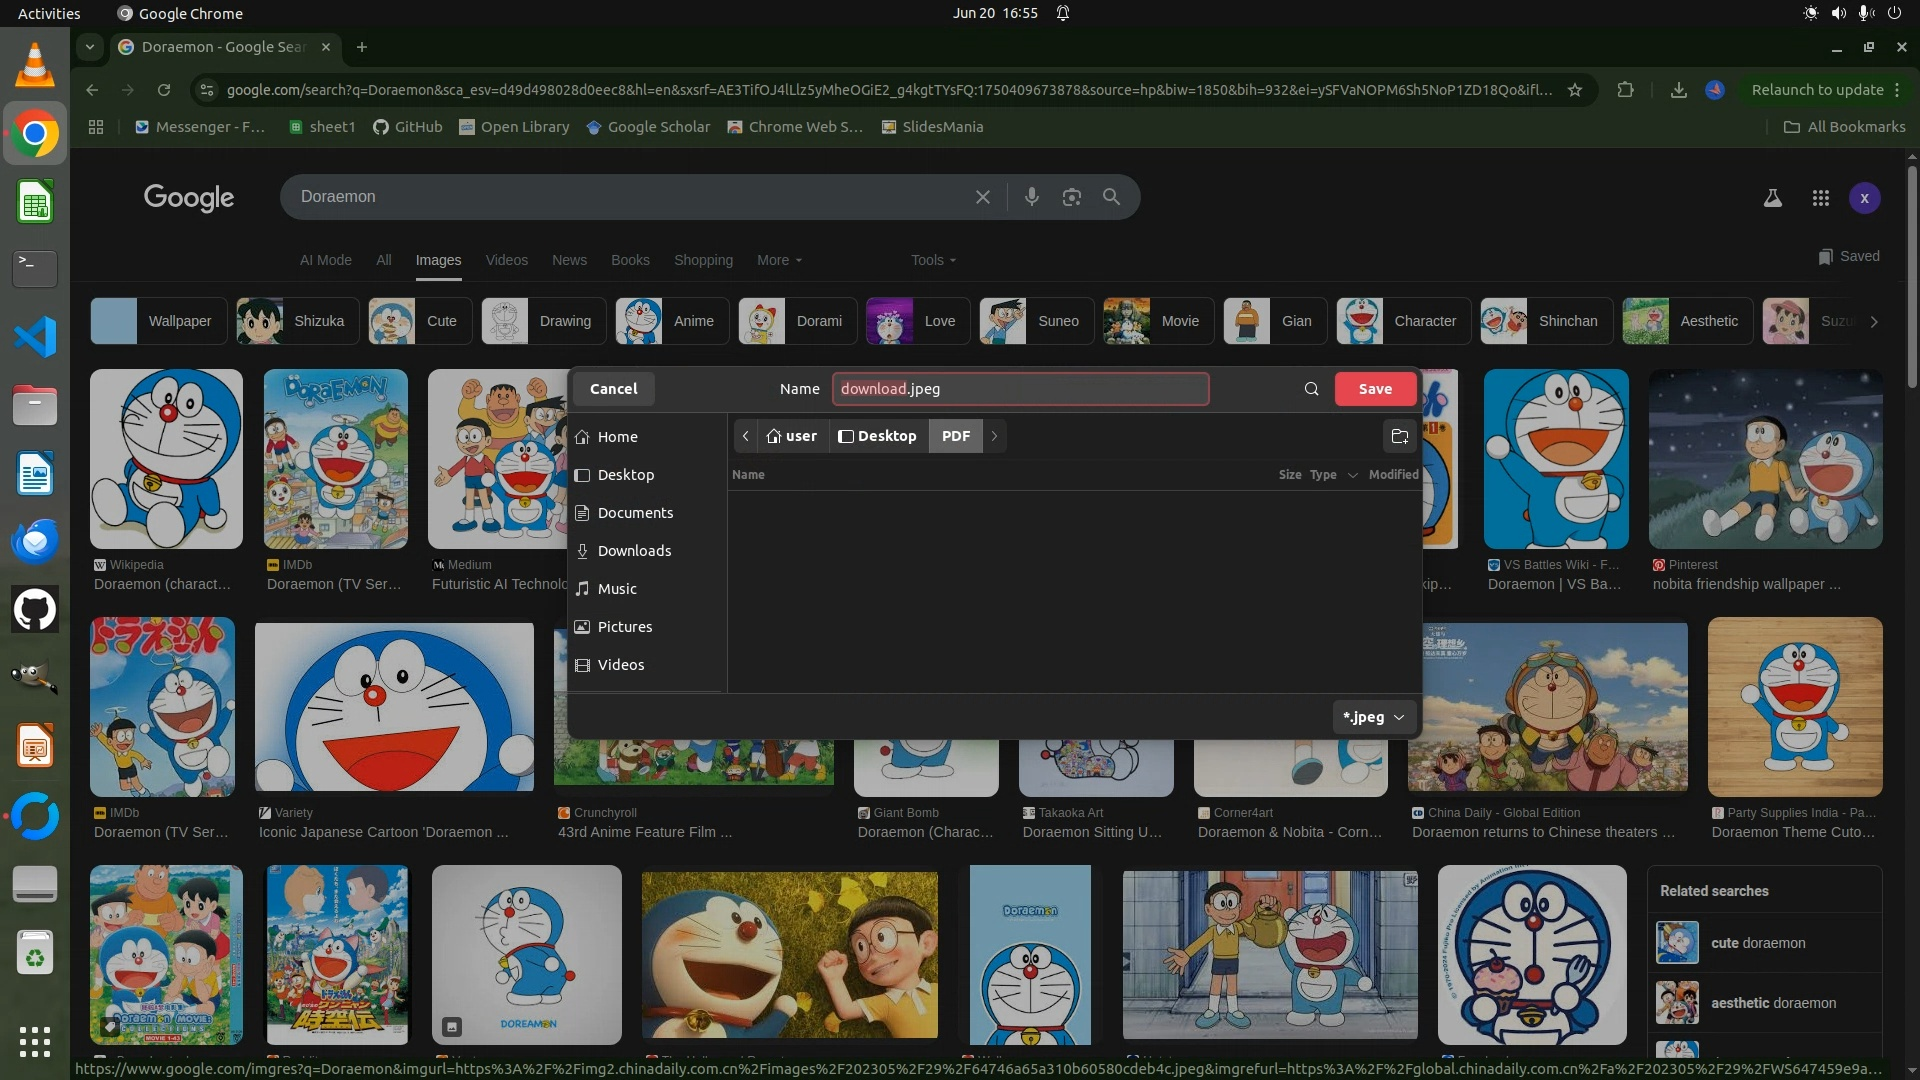
Task: Clear the Google search box text
Action: (x=982, y=197)
